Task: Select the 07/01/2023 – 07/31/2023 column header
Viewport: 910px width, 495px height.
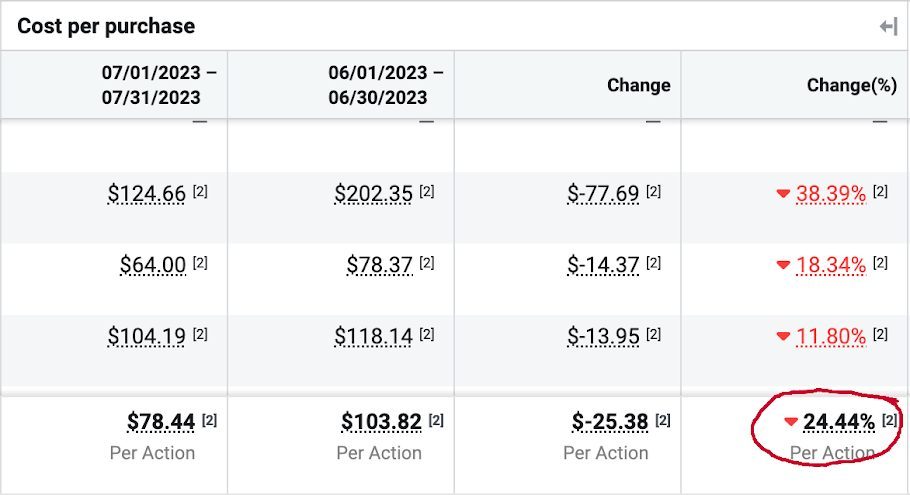Action: point(159,85)
